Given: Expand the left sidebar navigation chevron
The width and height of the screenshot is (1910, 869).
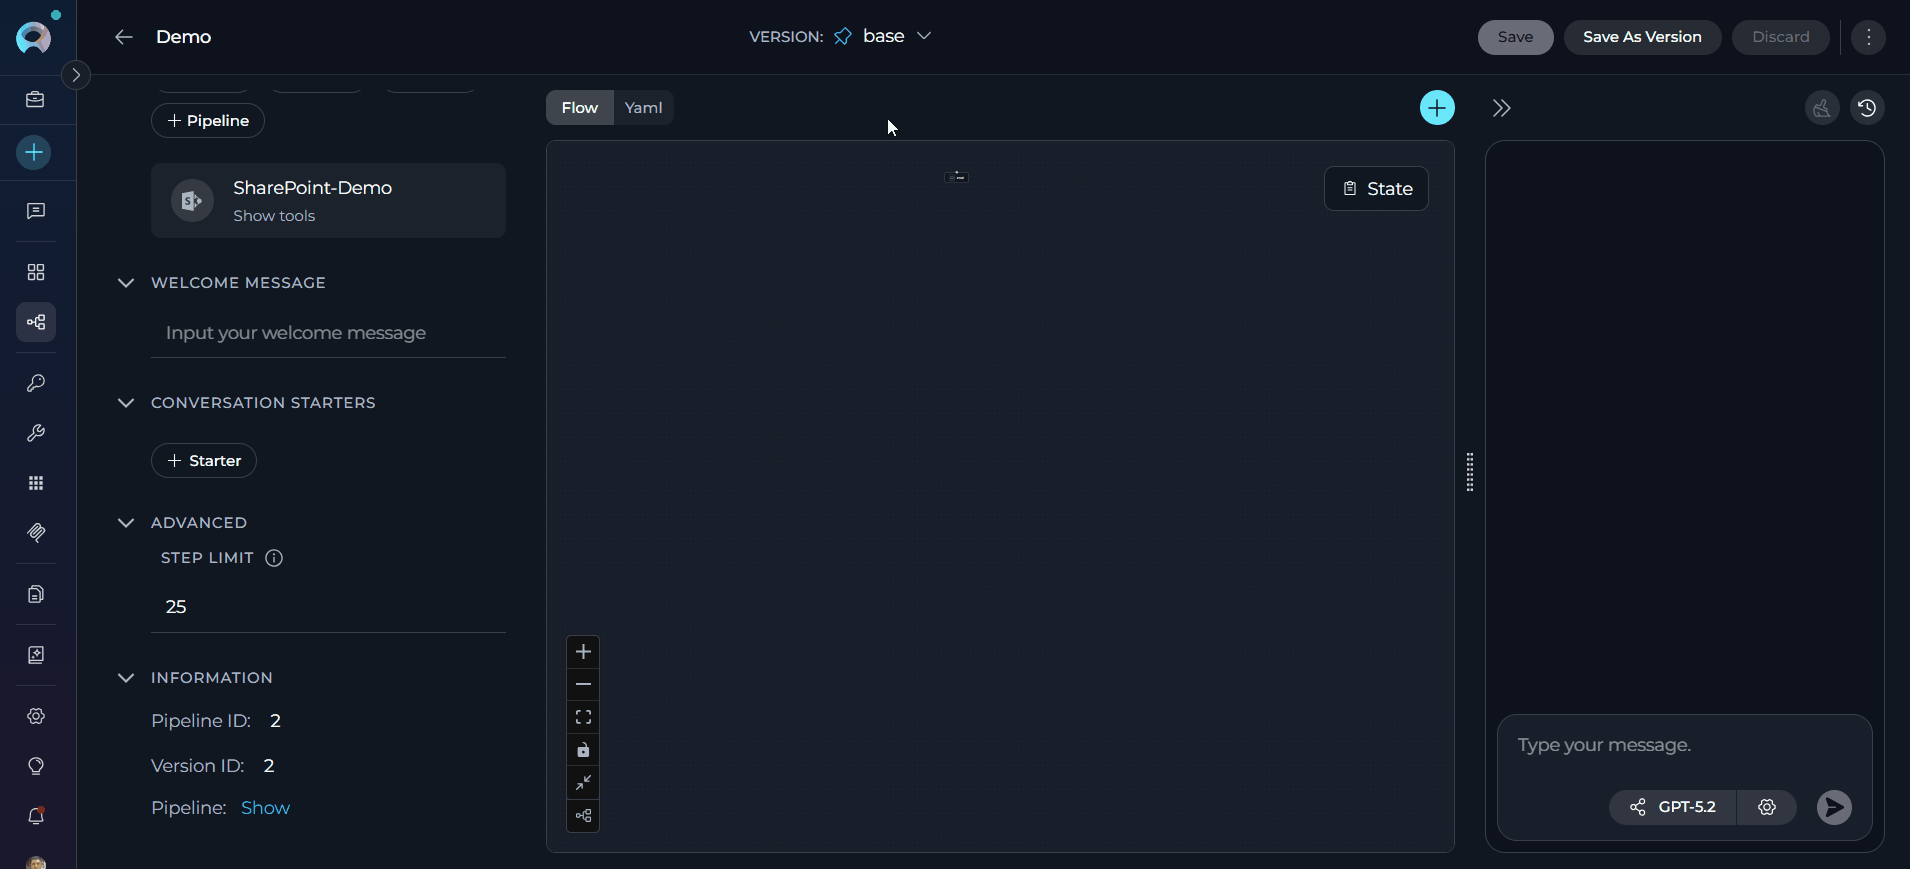Looking at the screenshot, I should (x=76, y=75).
